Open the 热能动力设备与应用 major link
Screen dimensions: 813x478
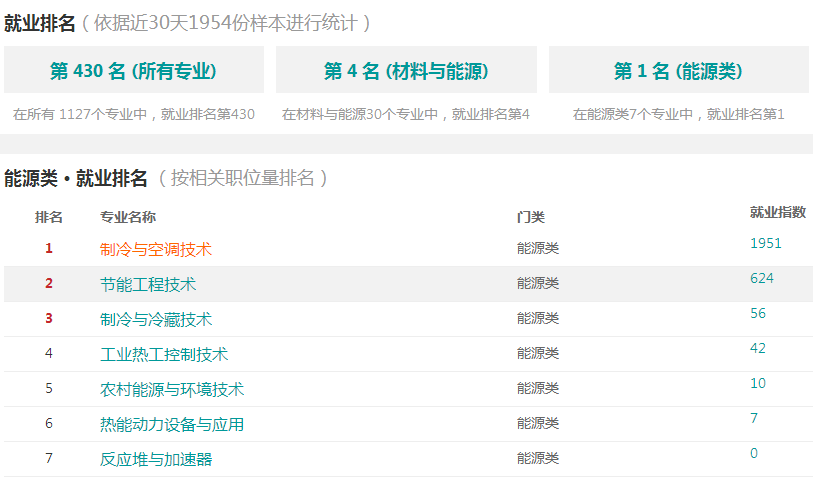pos(172,424)
